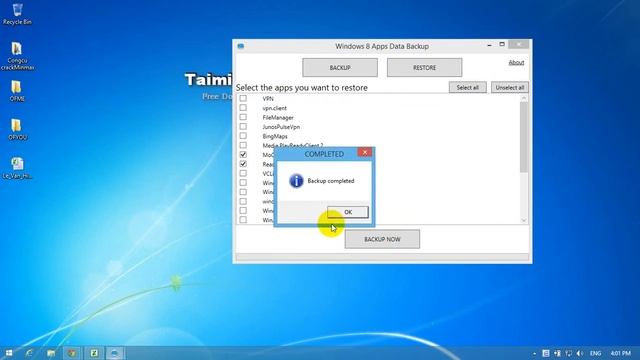Open the Recycle Bin desktop icon
The width and height of the screenshot is (640, 360).
coord(17,14)
